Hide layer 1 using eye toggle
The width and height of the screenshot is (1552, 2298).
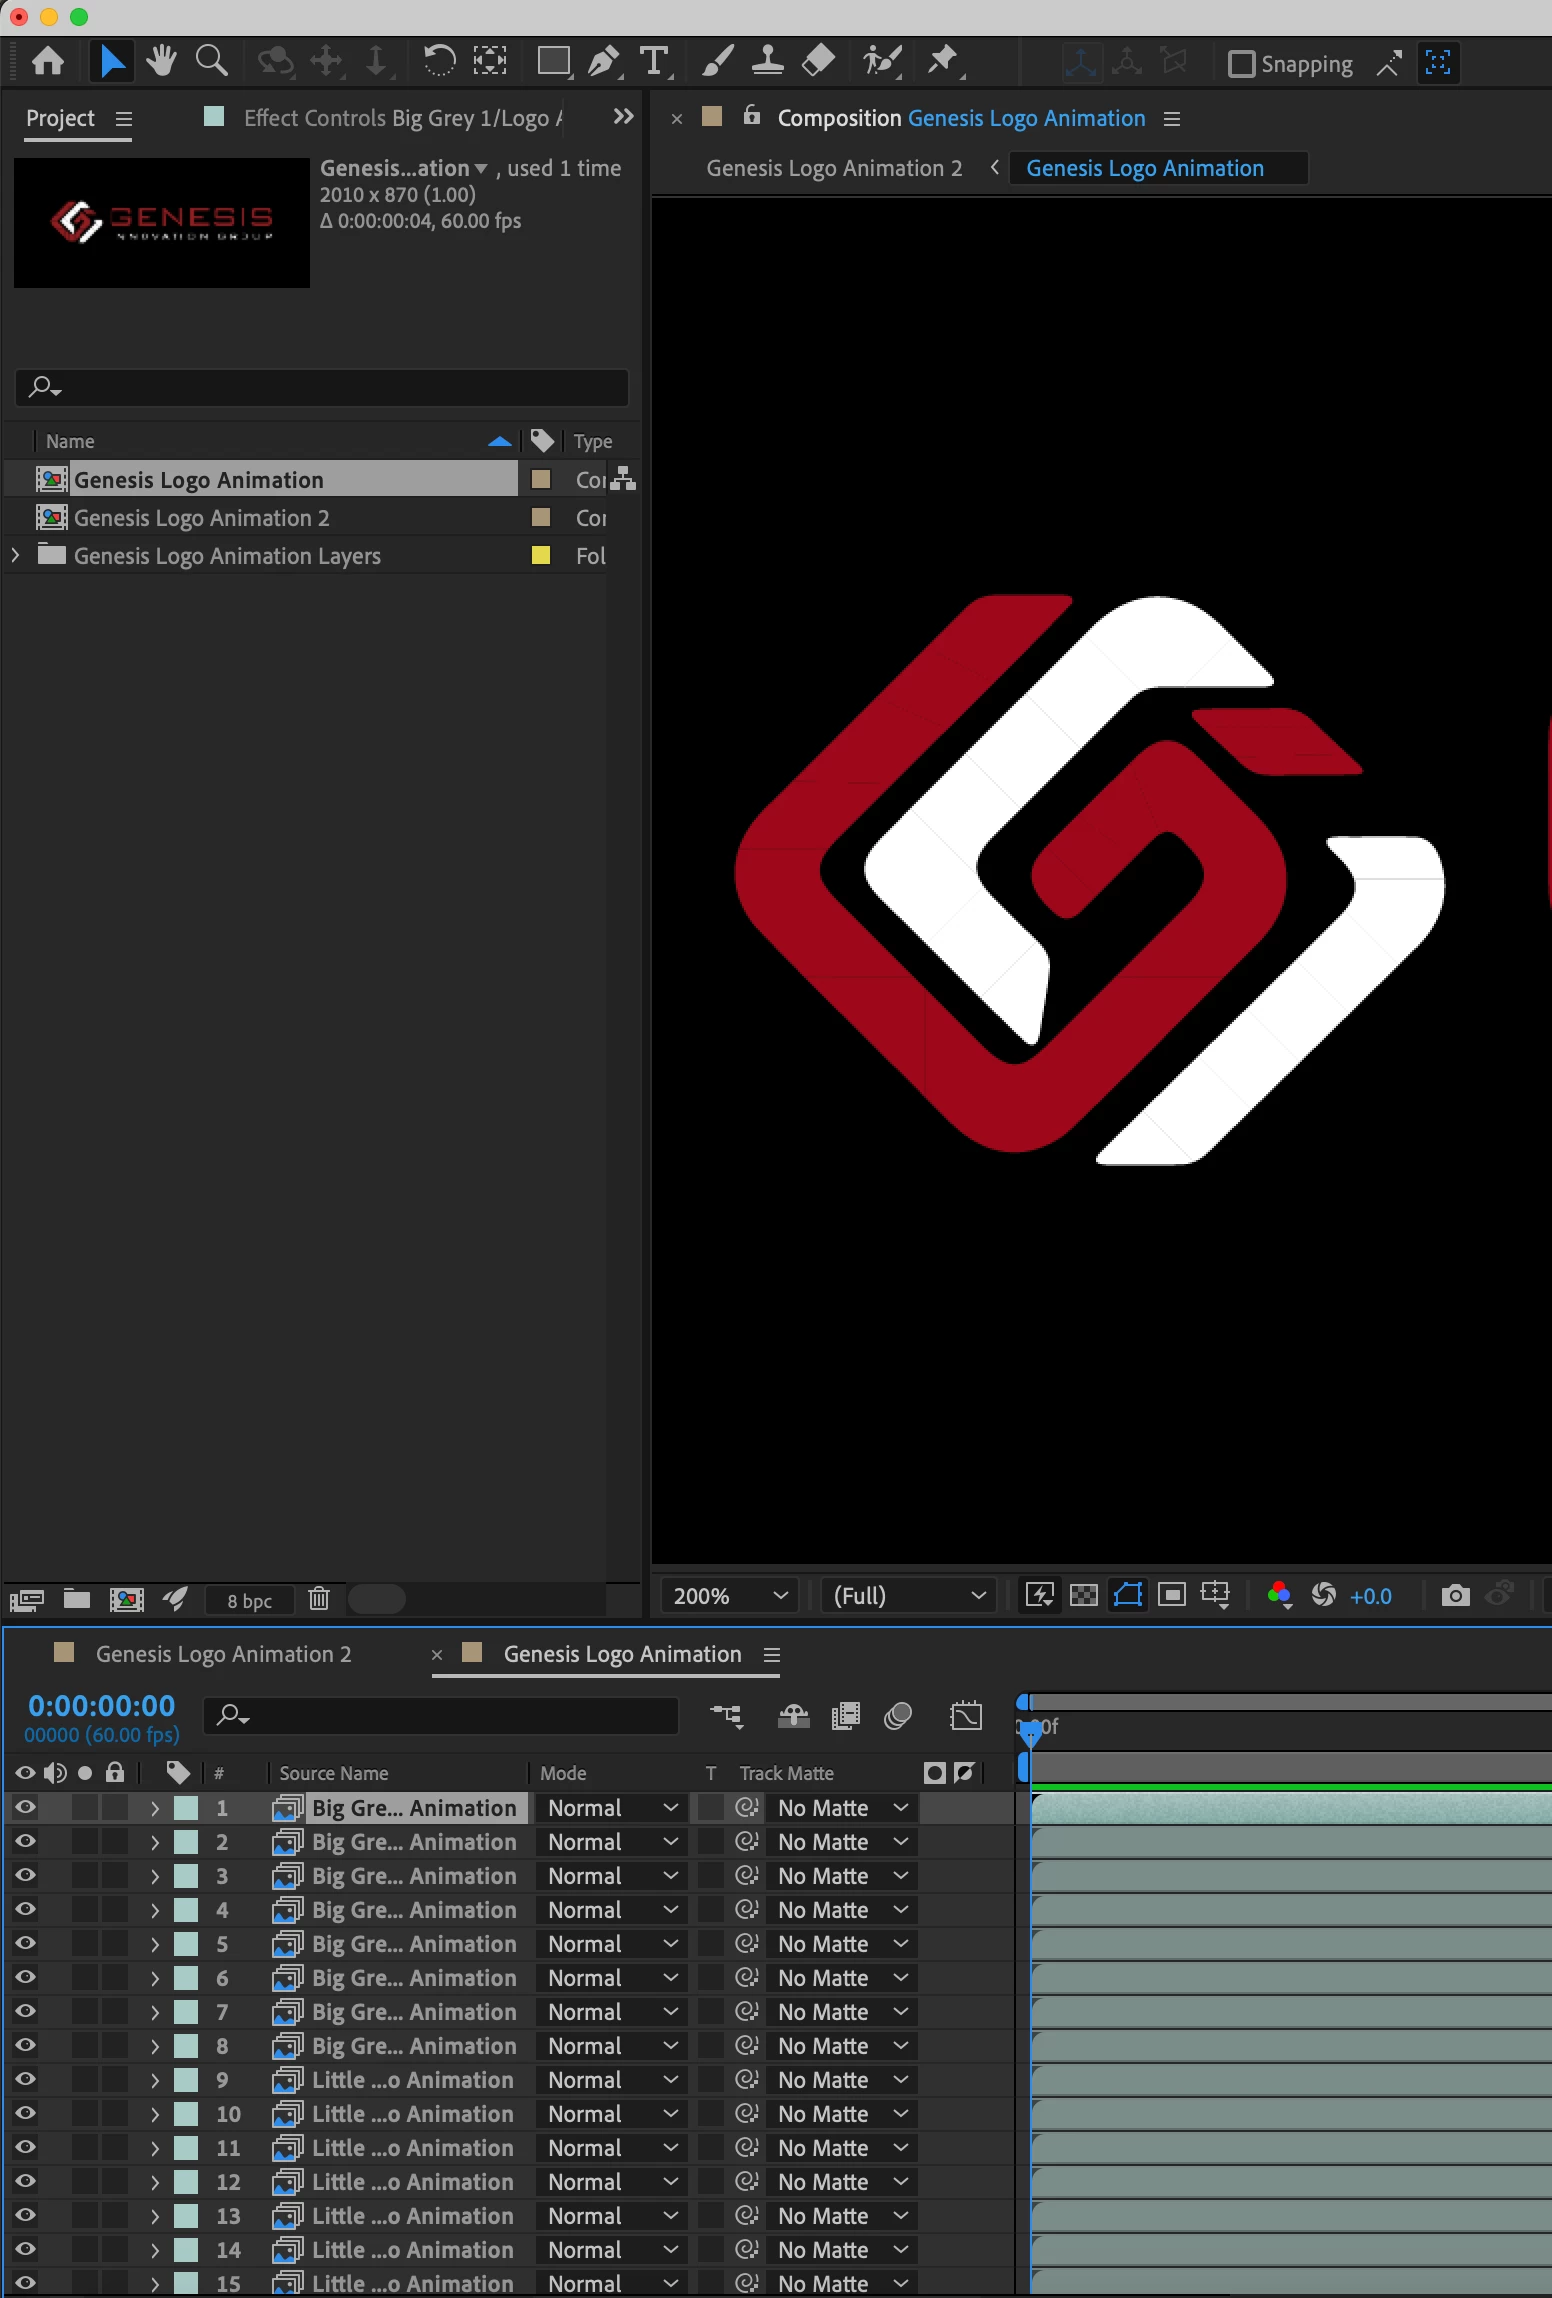click(25, 1807)
